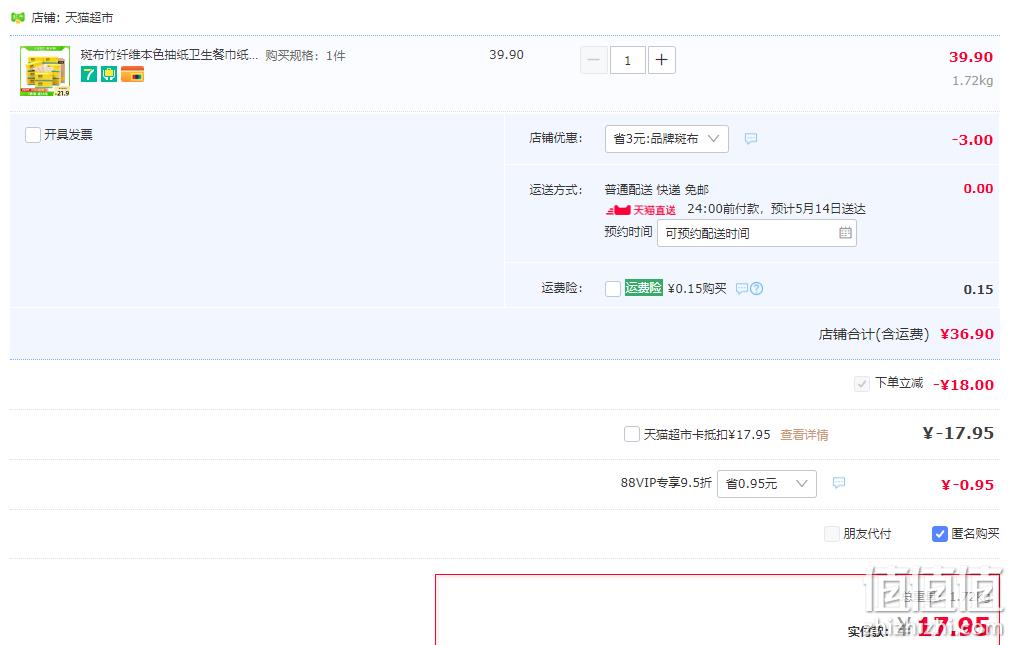Click the ¥-17.95 card deduction amount
The height and width of the screenshot is (645, 1013).
tap(958, 433)
